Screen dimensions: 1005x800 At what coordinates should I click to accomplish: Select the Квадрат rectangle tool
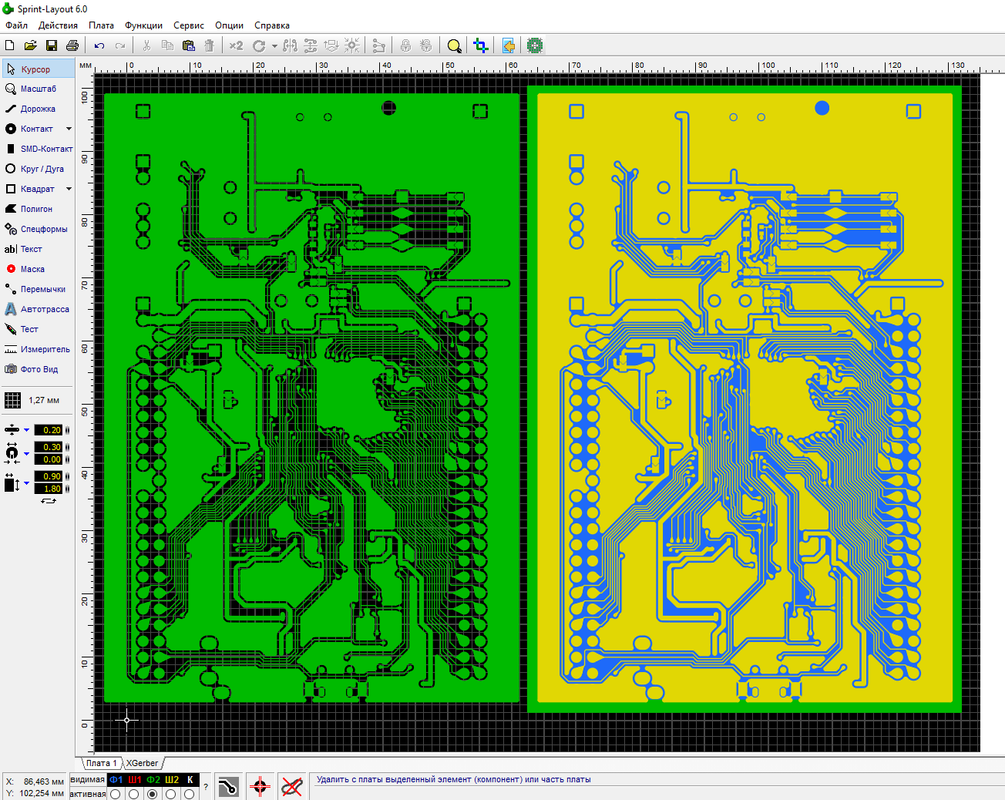(32, 189)
